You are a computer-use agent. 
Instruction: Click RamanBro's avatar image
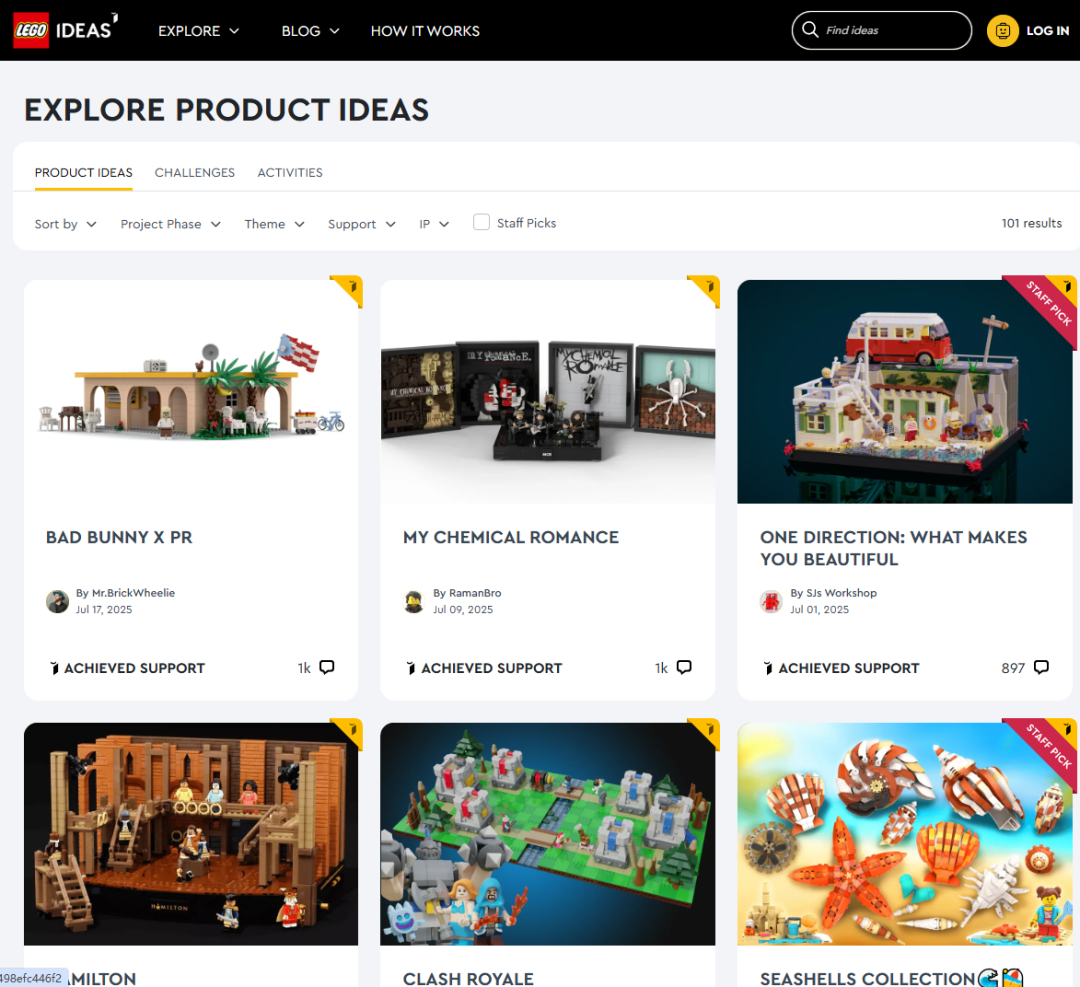coord(414,601)
